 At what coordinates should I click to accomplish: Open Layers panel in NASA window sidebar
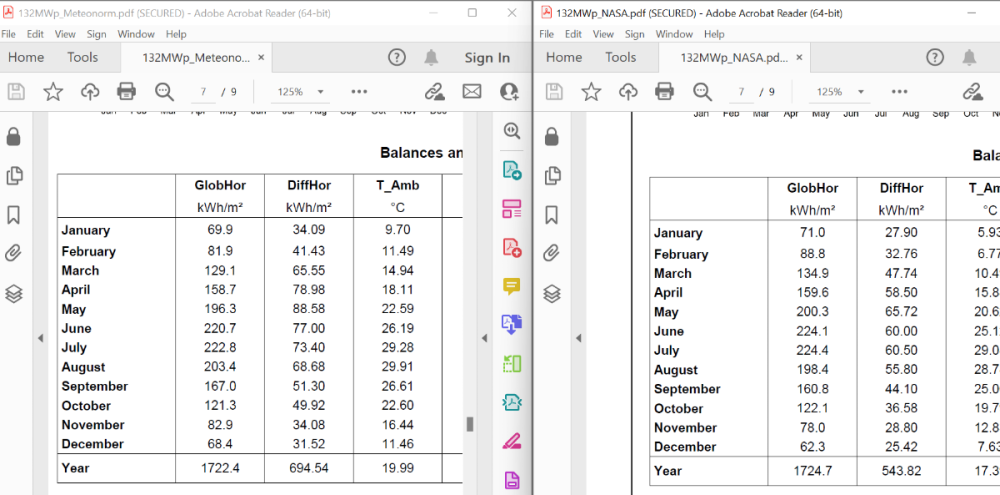[551, 294]
